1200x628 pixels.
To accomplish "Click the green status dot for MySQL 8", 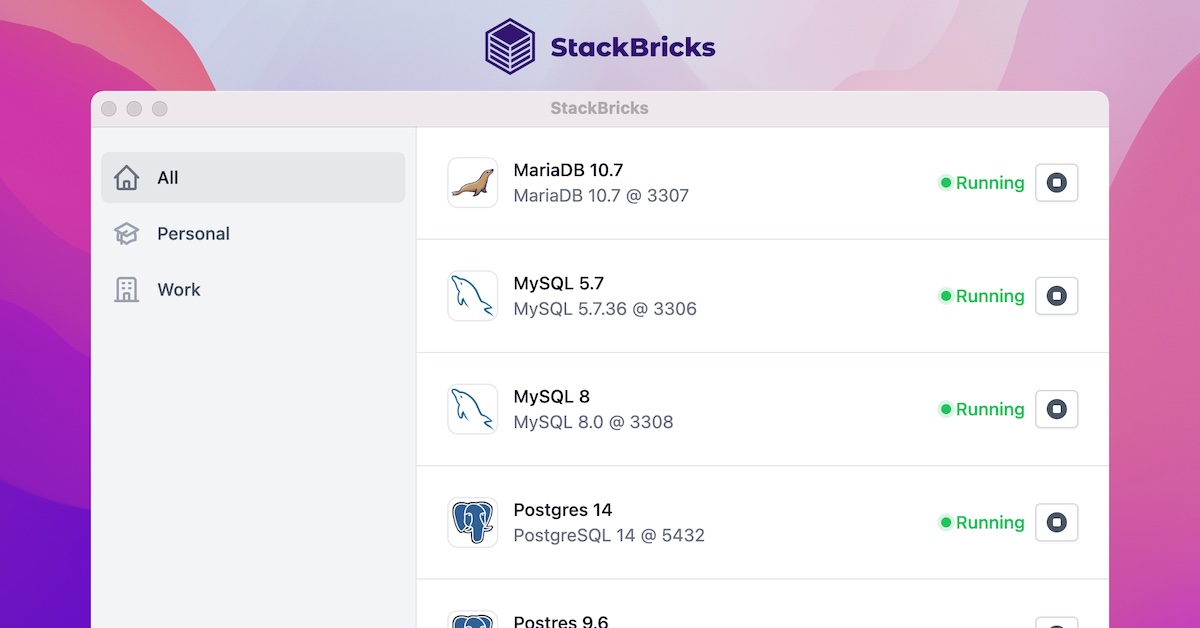I will 945,409.
